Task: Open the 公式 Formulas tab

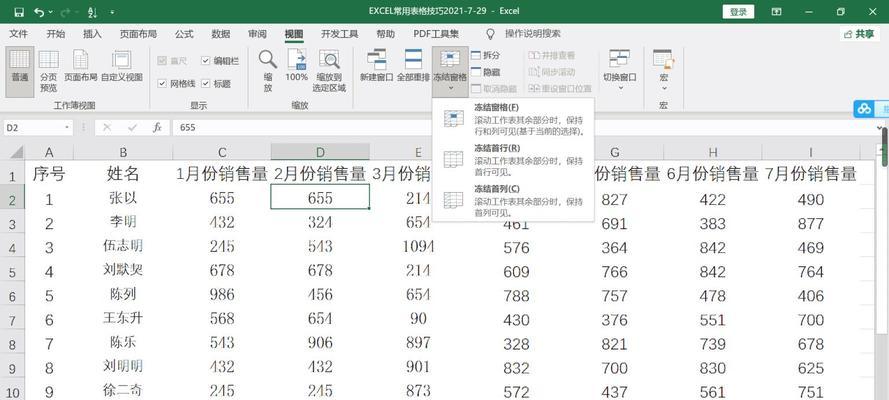Action: pos(184,34)
